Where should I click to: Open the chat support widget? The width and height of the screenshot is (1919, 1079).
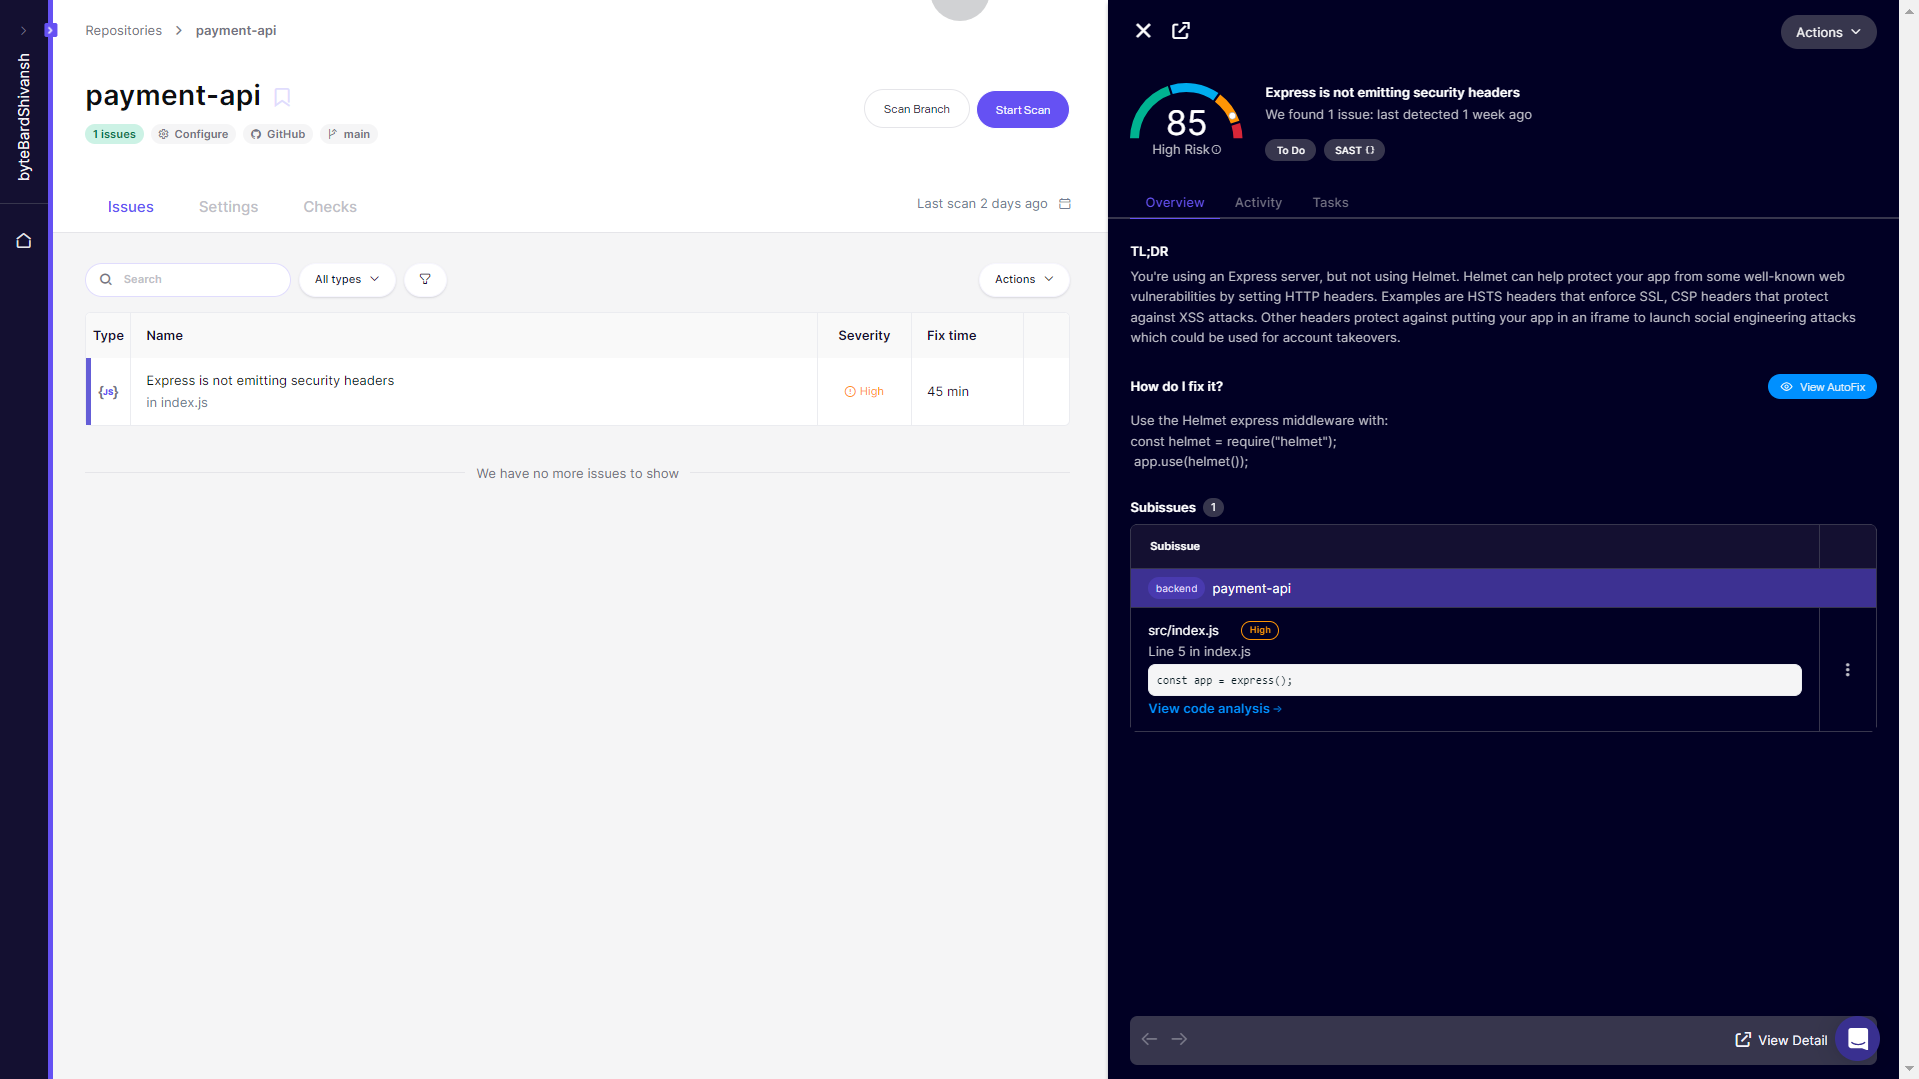pos(1857,1039)
